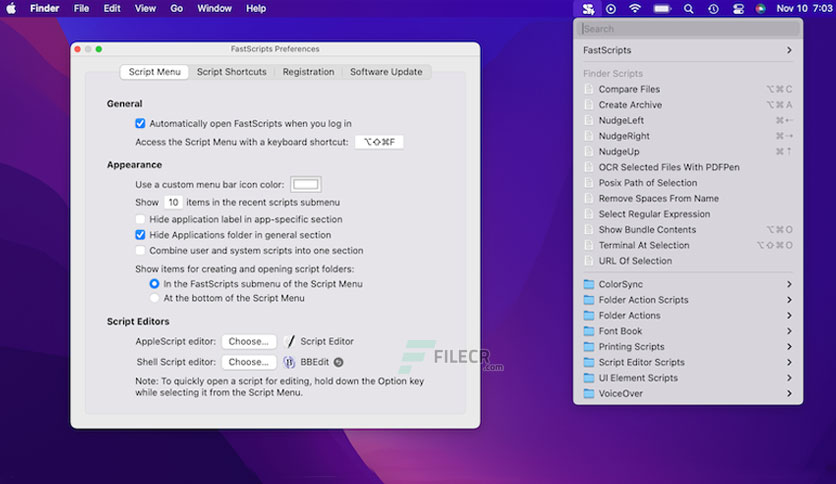836x484 pixels.
Task: Click the Script Editor Scripts folder icon
Action: [x=589, y=362]
